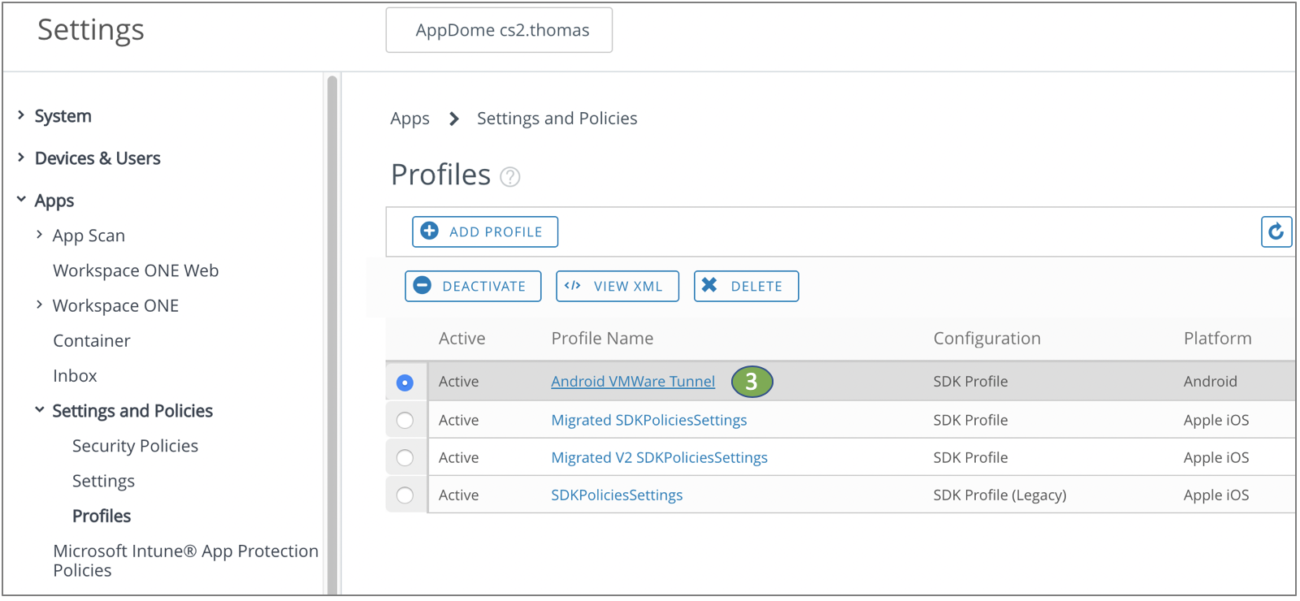This screenshot has height=601, width=1300.
Task: Open the Android VMWare Tunnel profile link
Action: coord(632,381)
